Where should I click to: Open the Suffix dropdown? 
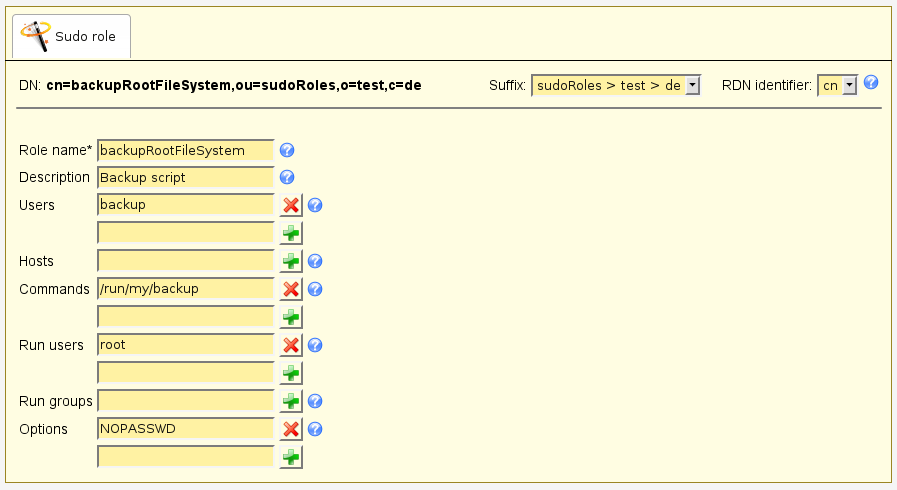[617, 86]
